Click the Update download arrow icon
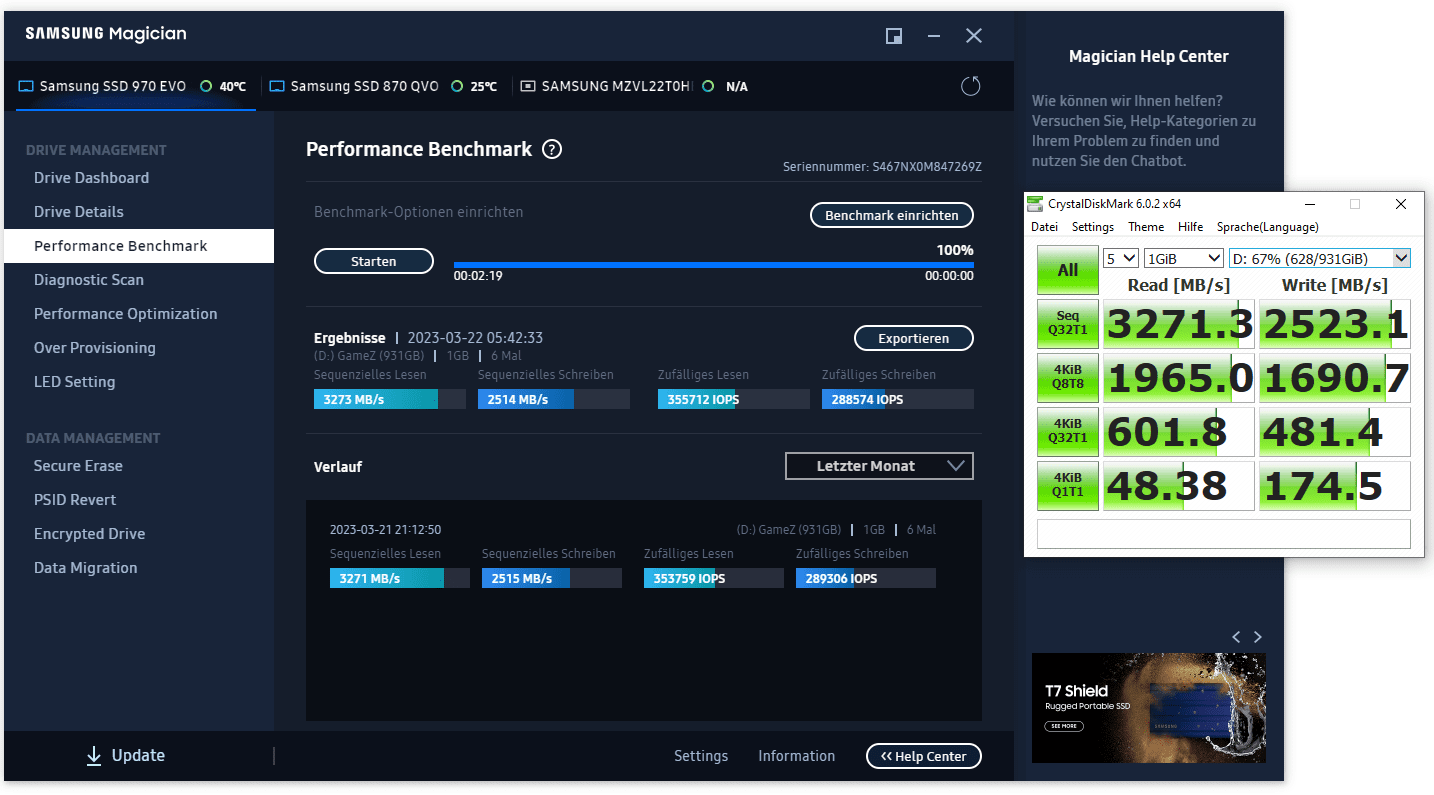1434x795 pixels. point(94,756)
